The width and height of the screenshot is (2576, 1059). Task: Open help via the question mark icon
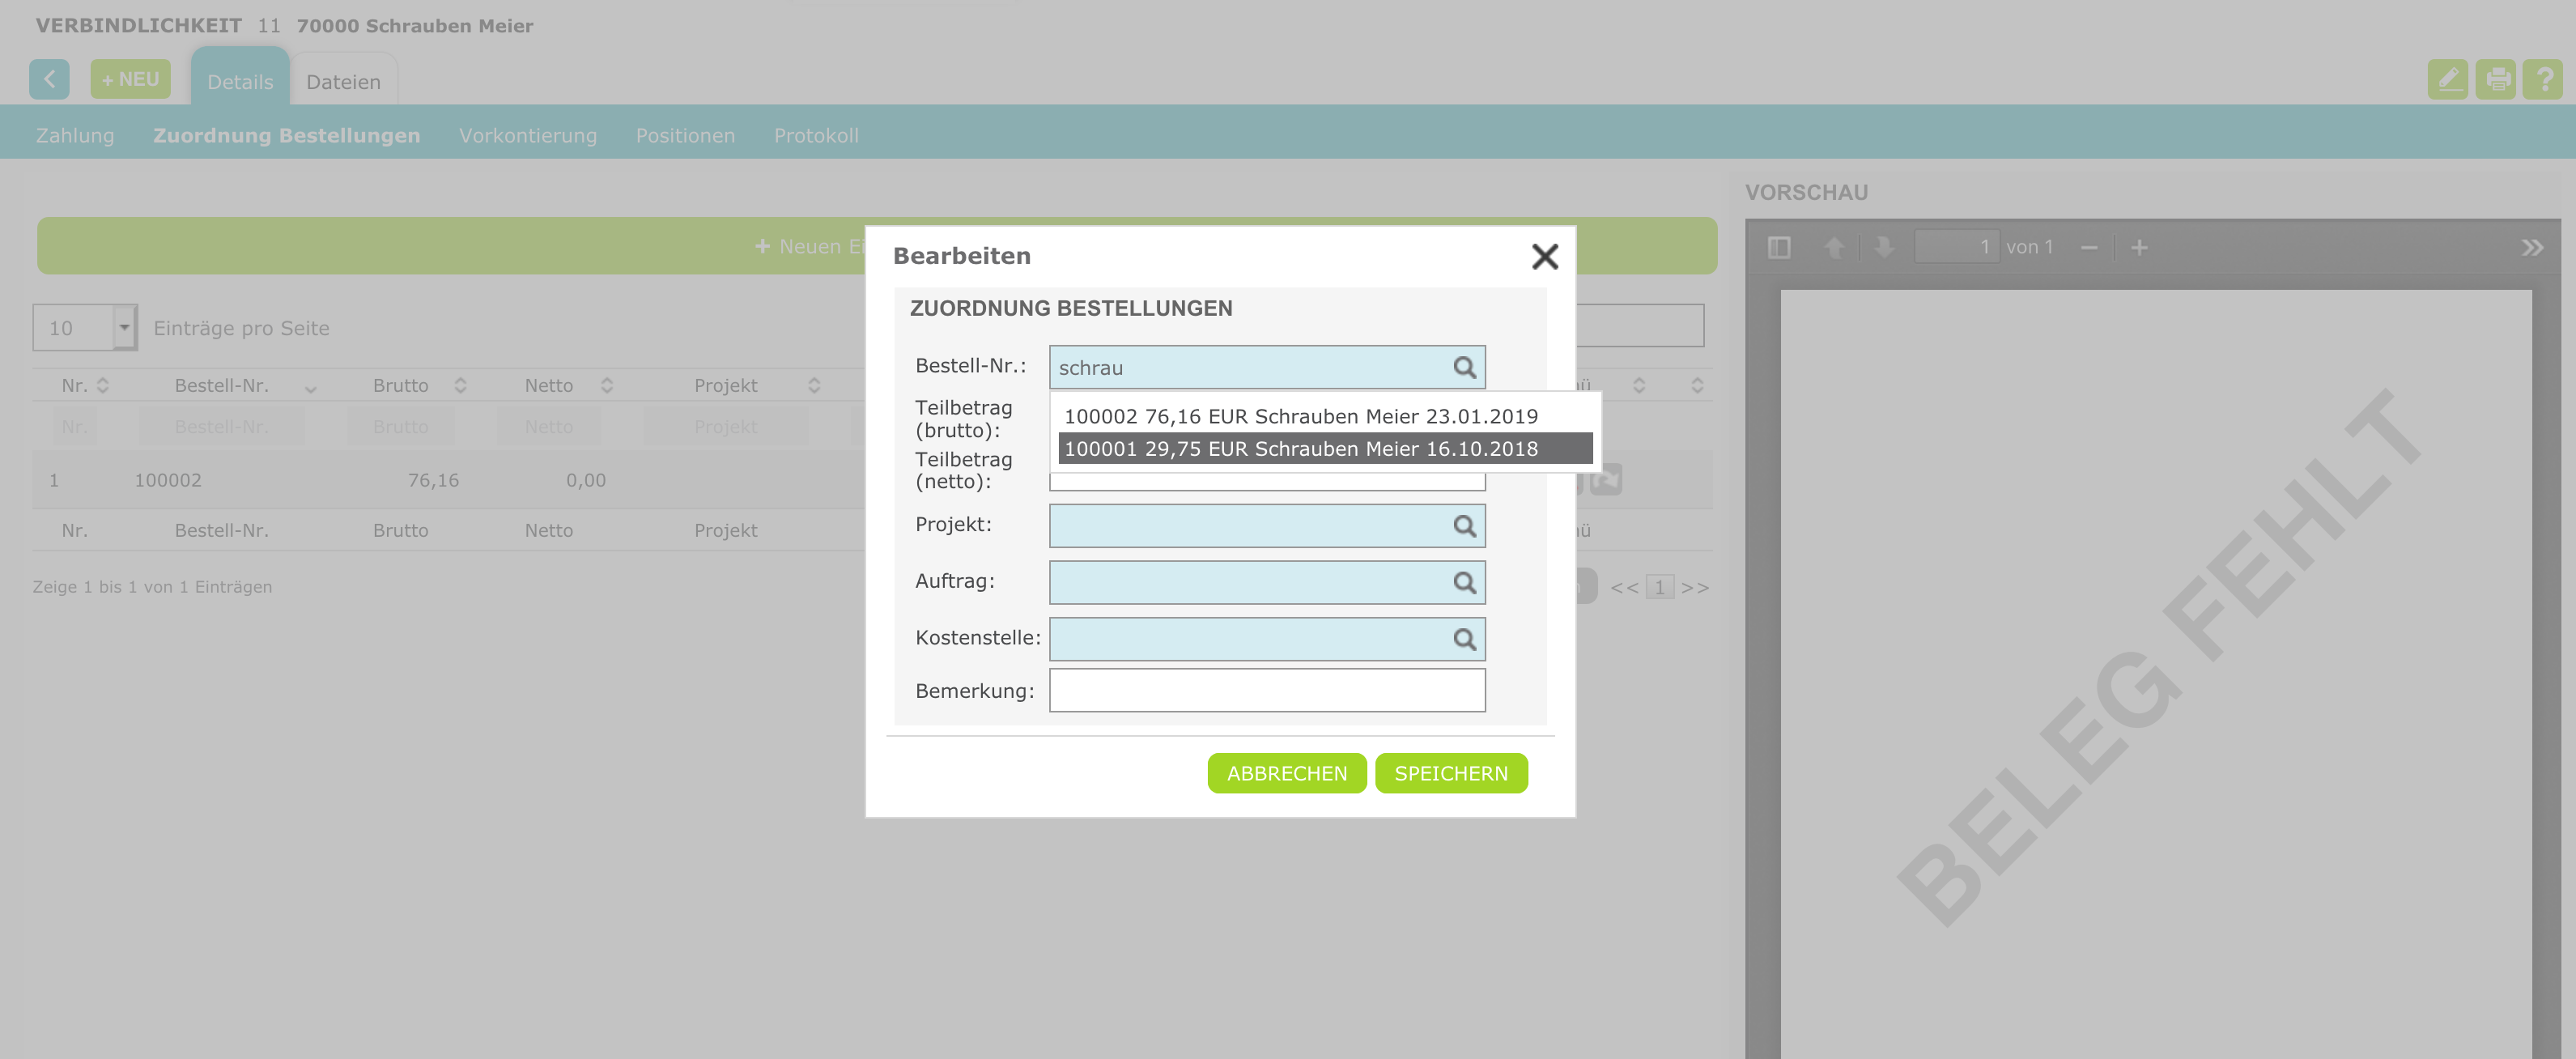(x=2543, y=79)
